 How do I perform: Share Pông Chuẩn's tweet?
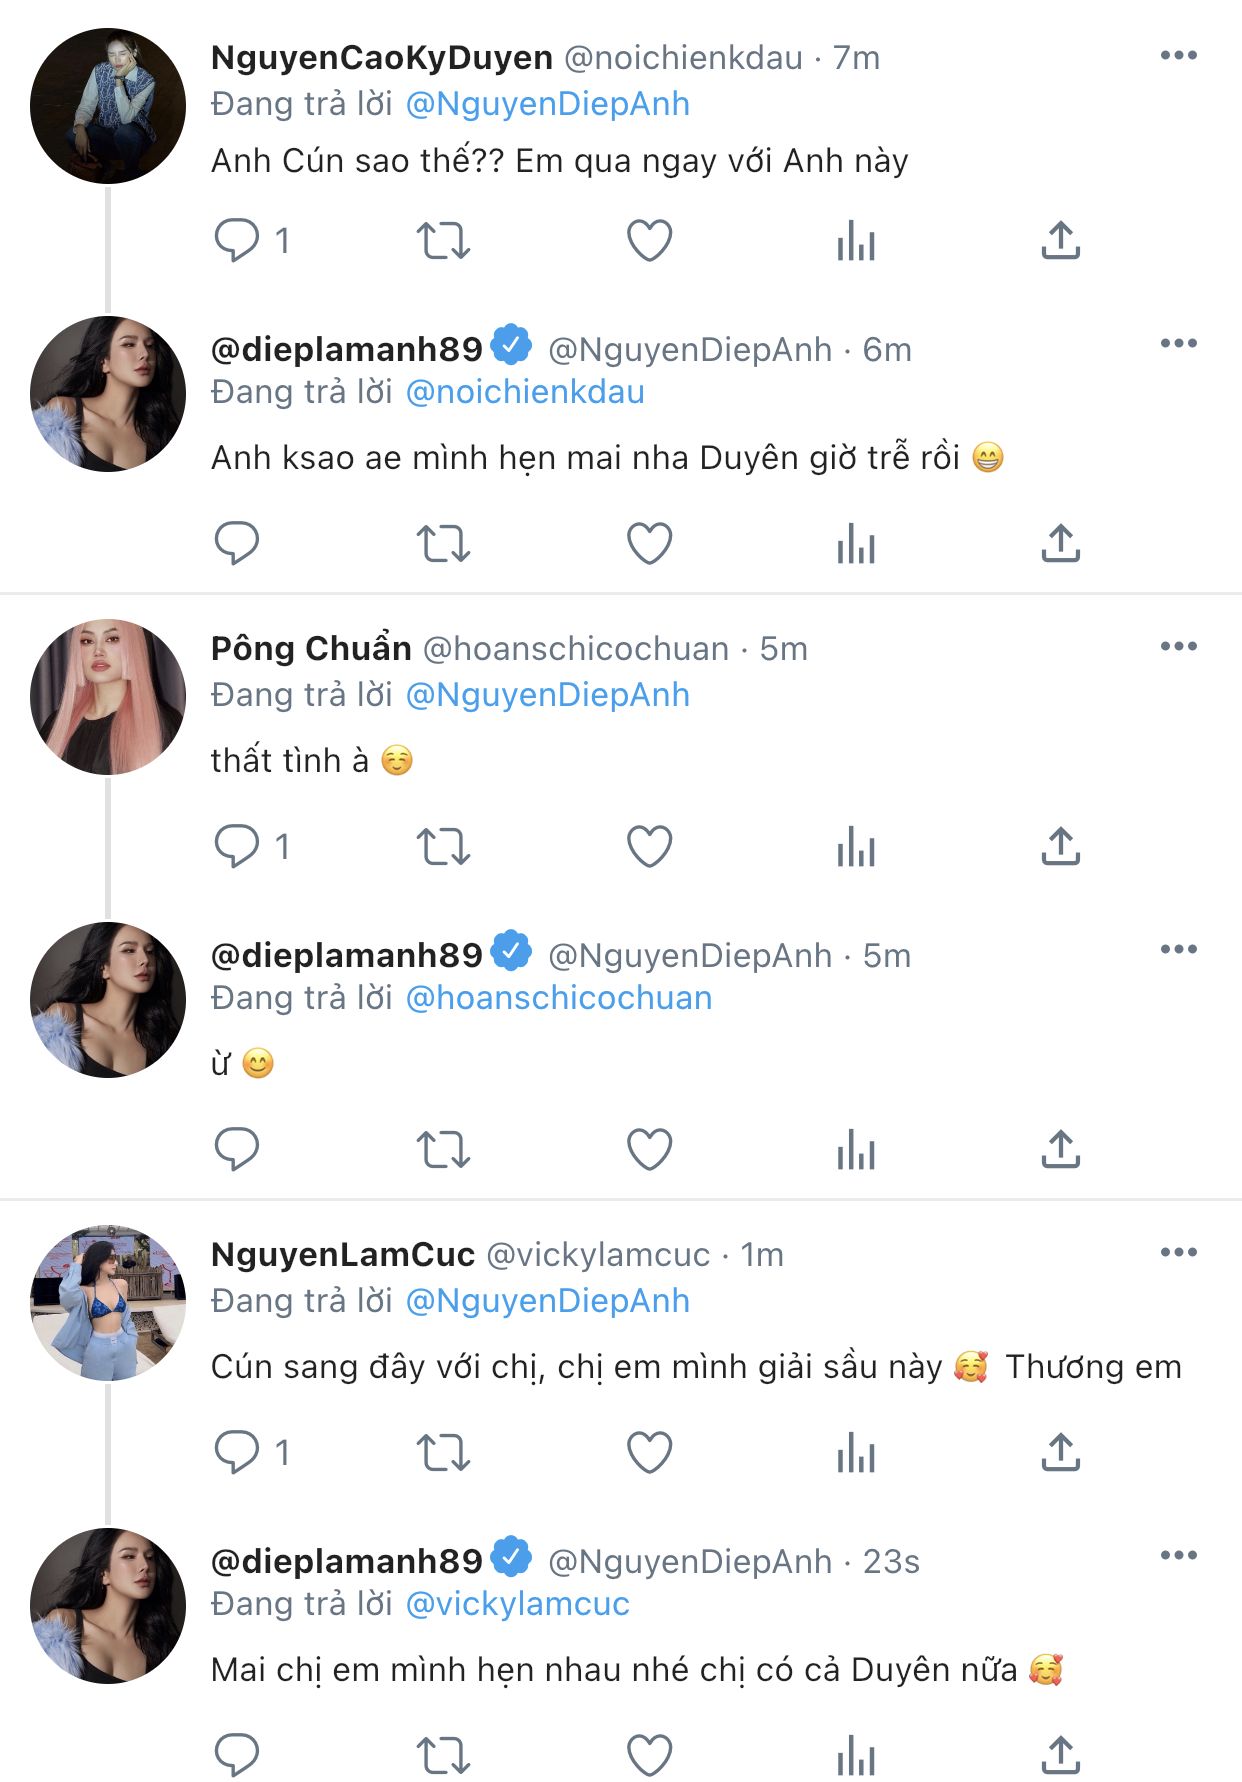click(x=1060, y=847)
